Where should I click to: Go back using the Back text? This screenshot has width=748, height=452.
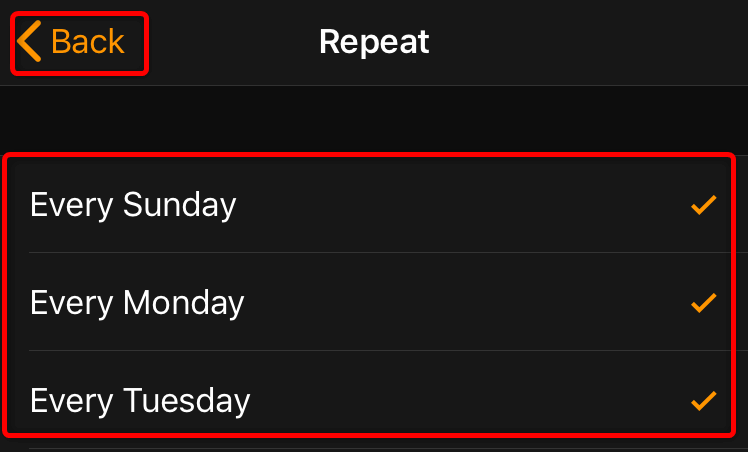click(88, 42)
